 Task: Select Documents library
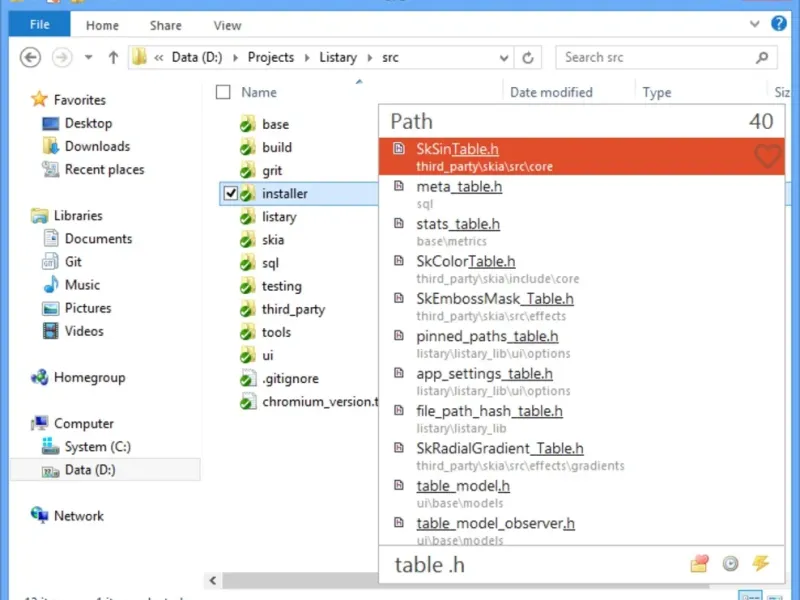pos(98,238)
